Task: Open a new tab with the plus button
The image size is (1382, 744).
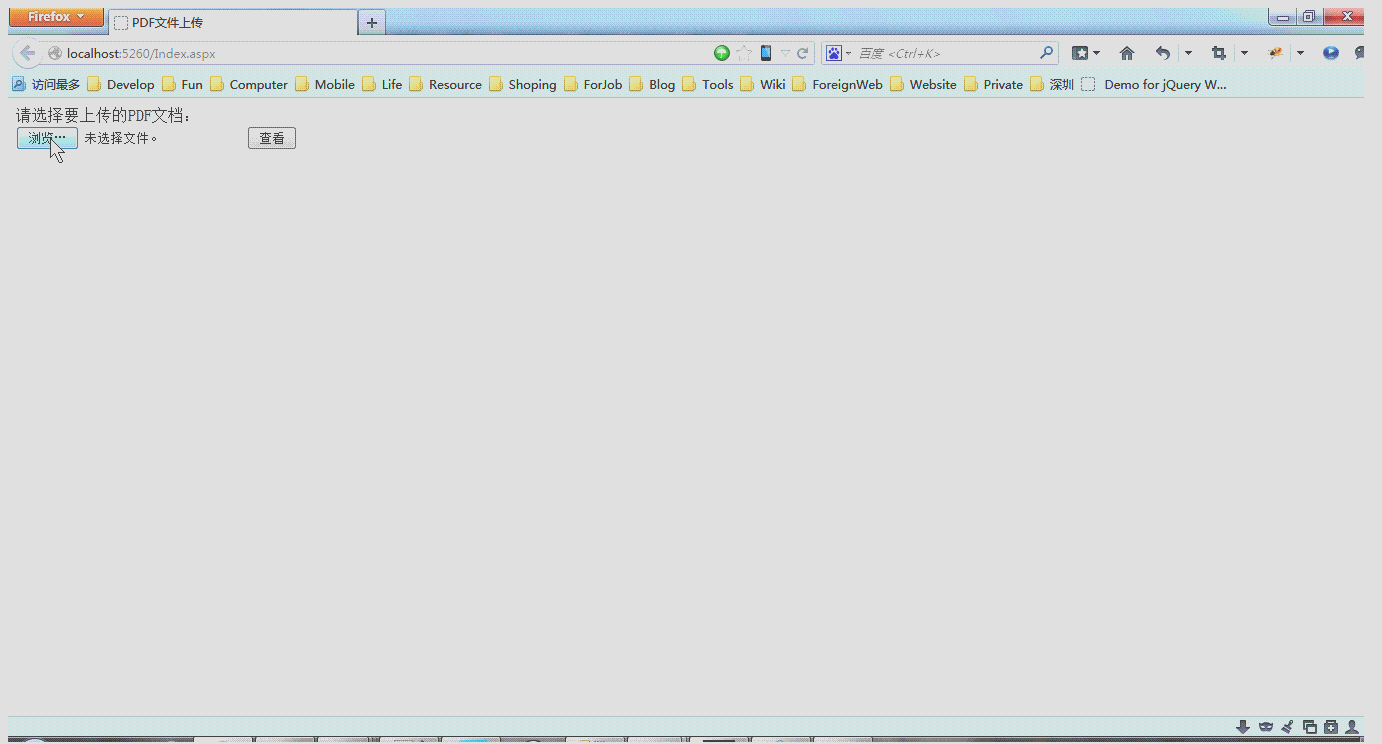Action: click(372, 22)
